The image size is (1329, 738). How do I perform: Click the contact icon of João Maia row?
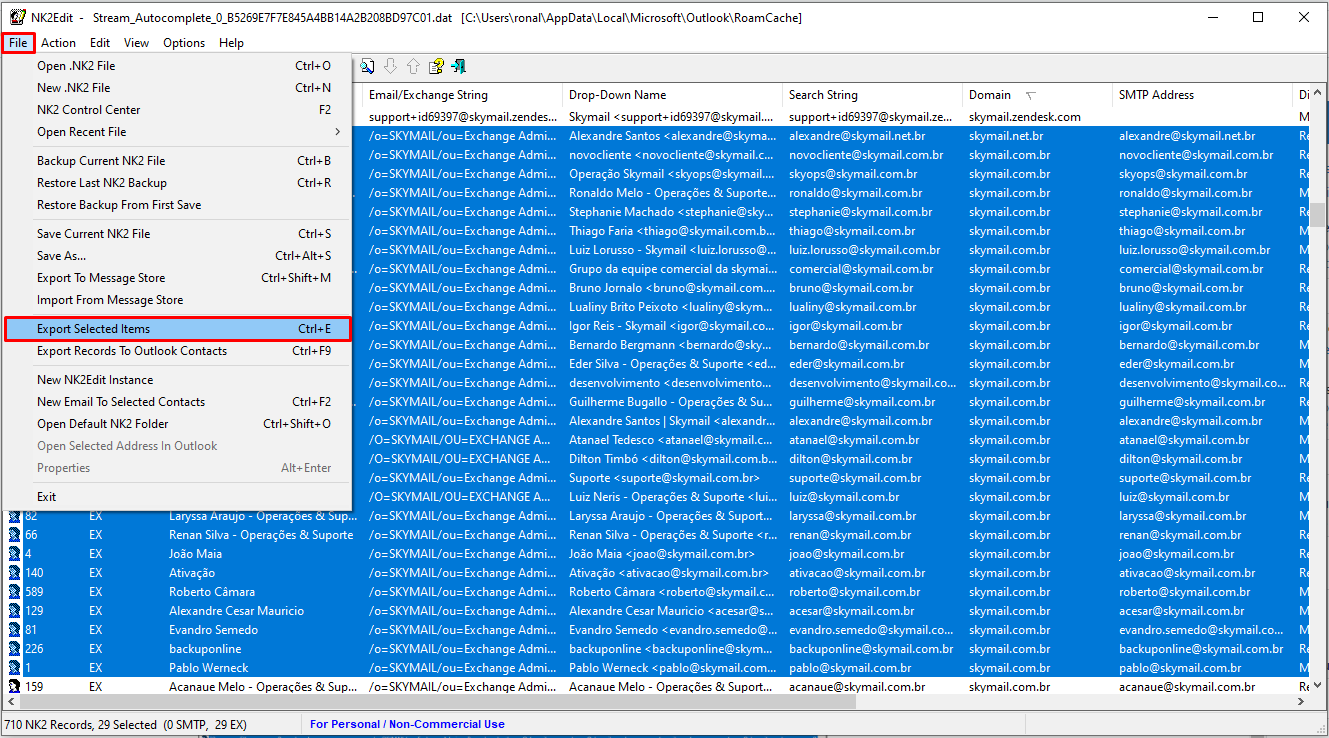[x=14, y=554]
